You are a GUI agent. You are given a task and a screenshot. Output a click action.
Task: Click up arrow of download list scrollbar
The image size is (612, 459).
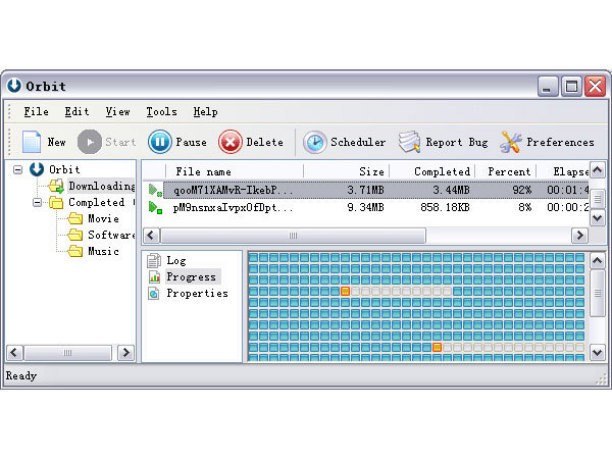(x=597, y=170)
